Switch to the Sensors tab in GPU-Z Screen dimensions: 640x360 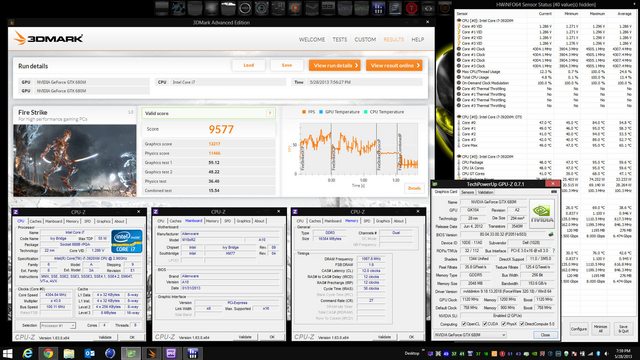click(468, 192)
